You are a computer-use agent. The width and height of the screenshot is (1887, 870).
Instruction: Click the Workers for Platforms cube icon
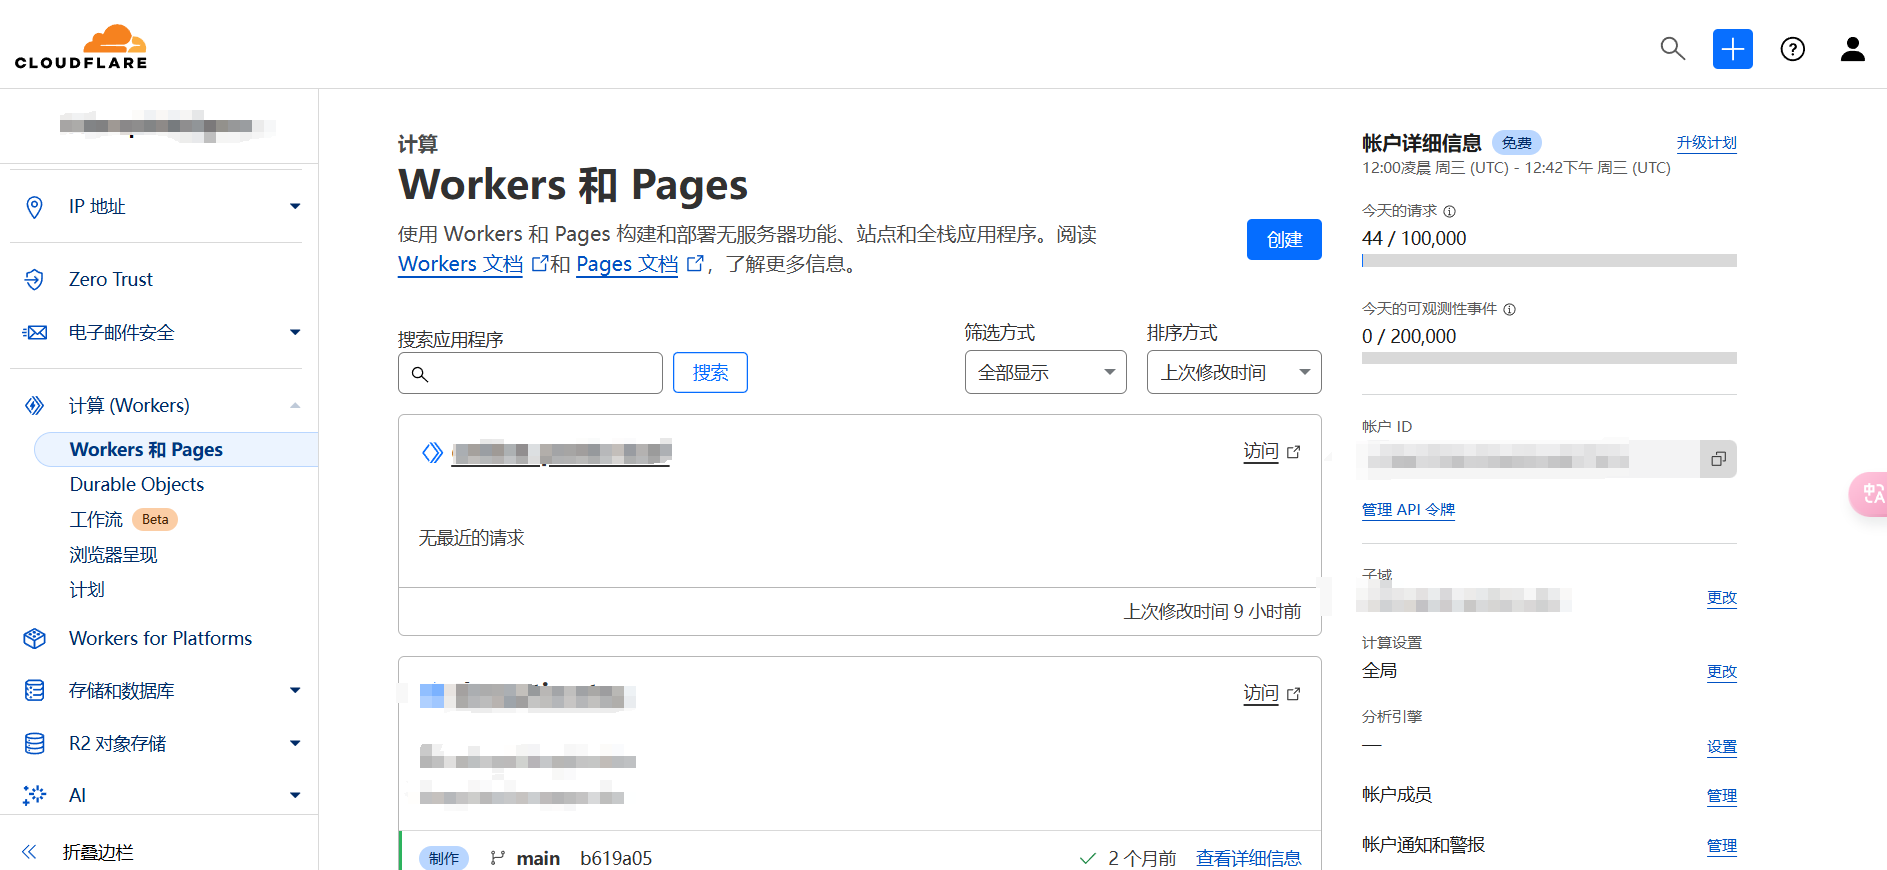tap(35, 638)
